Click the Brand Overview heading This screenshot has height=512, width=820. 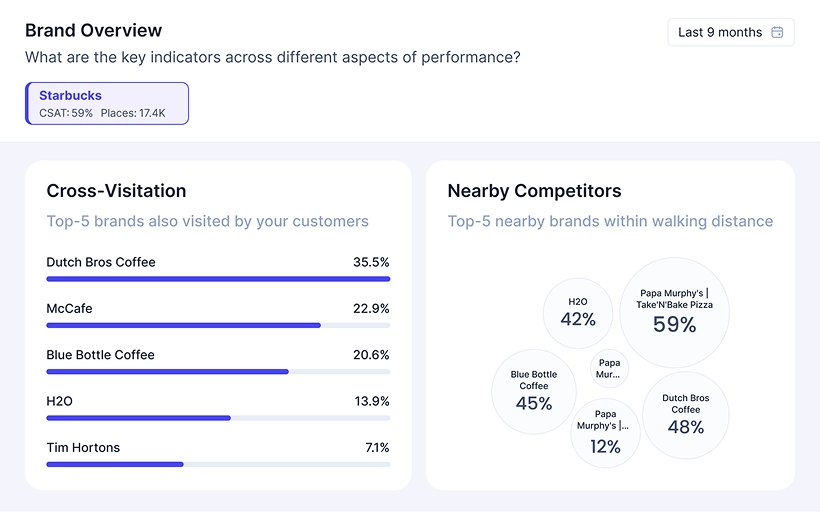tap(93, 31)
